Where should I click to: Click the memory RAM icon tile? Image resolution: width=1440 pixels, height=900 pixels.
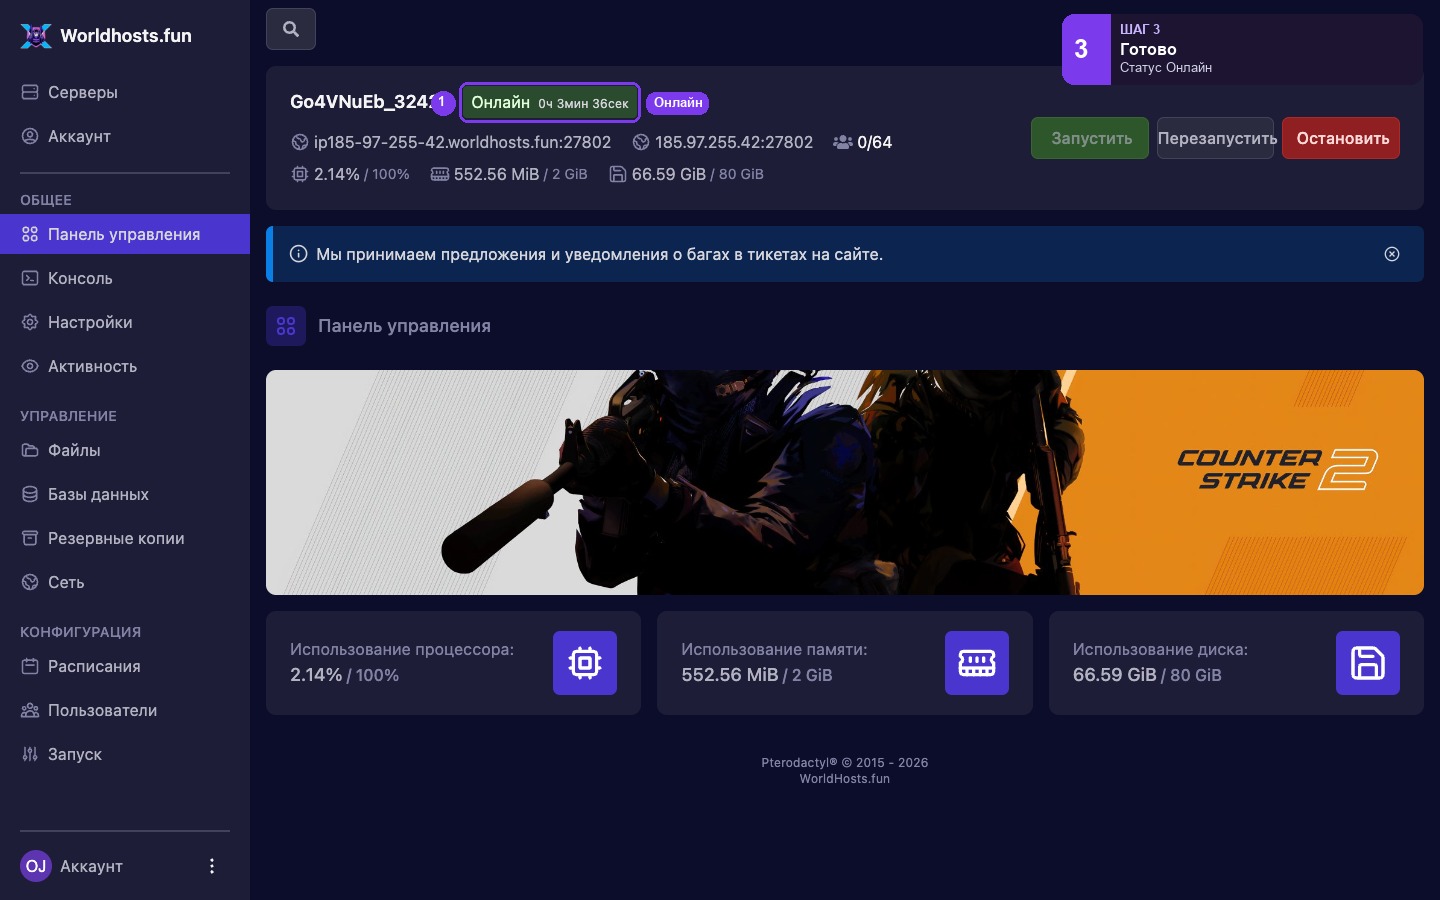tap(977, 663)
